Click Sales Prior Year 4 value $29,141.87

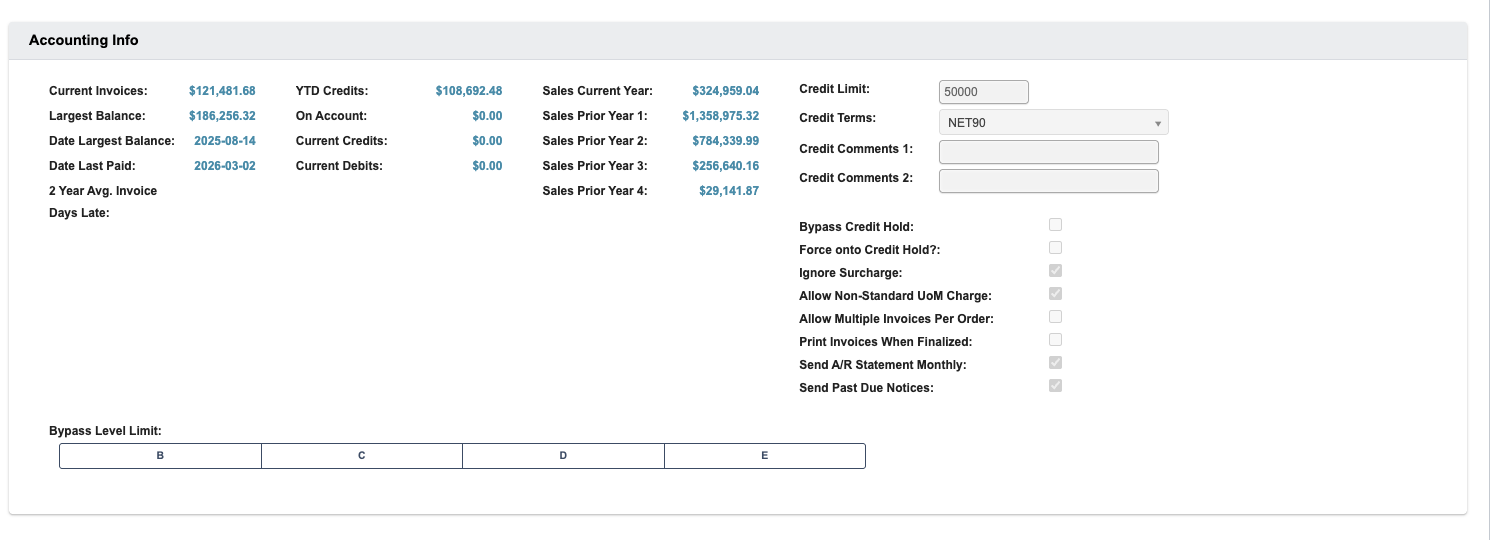pyautogui.click(x=729, y=191)
